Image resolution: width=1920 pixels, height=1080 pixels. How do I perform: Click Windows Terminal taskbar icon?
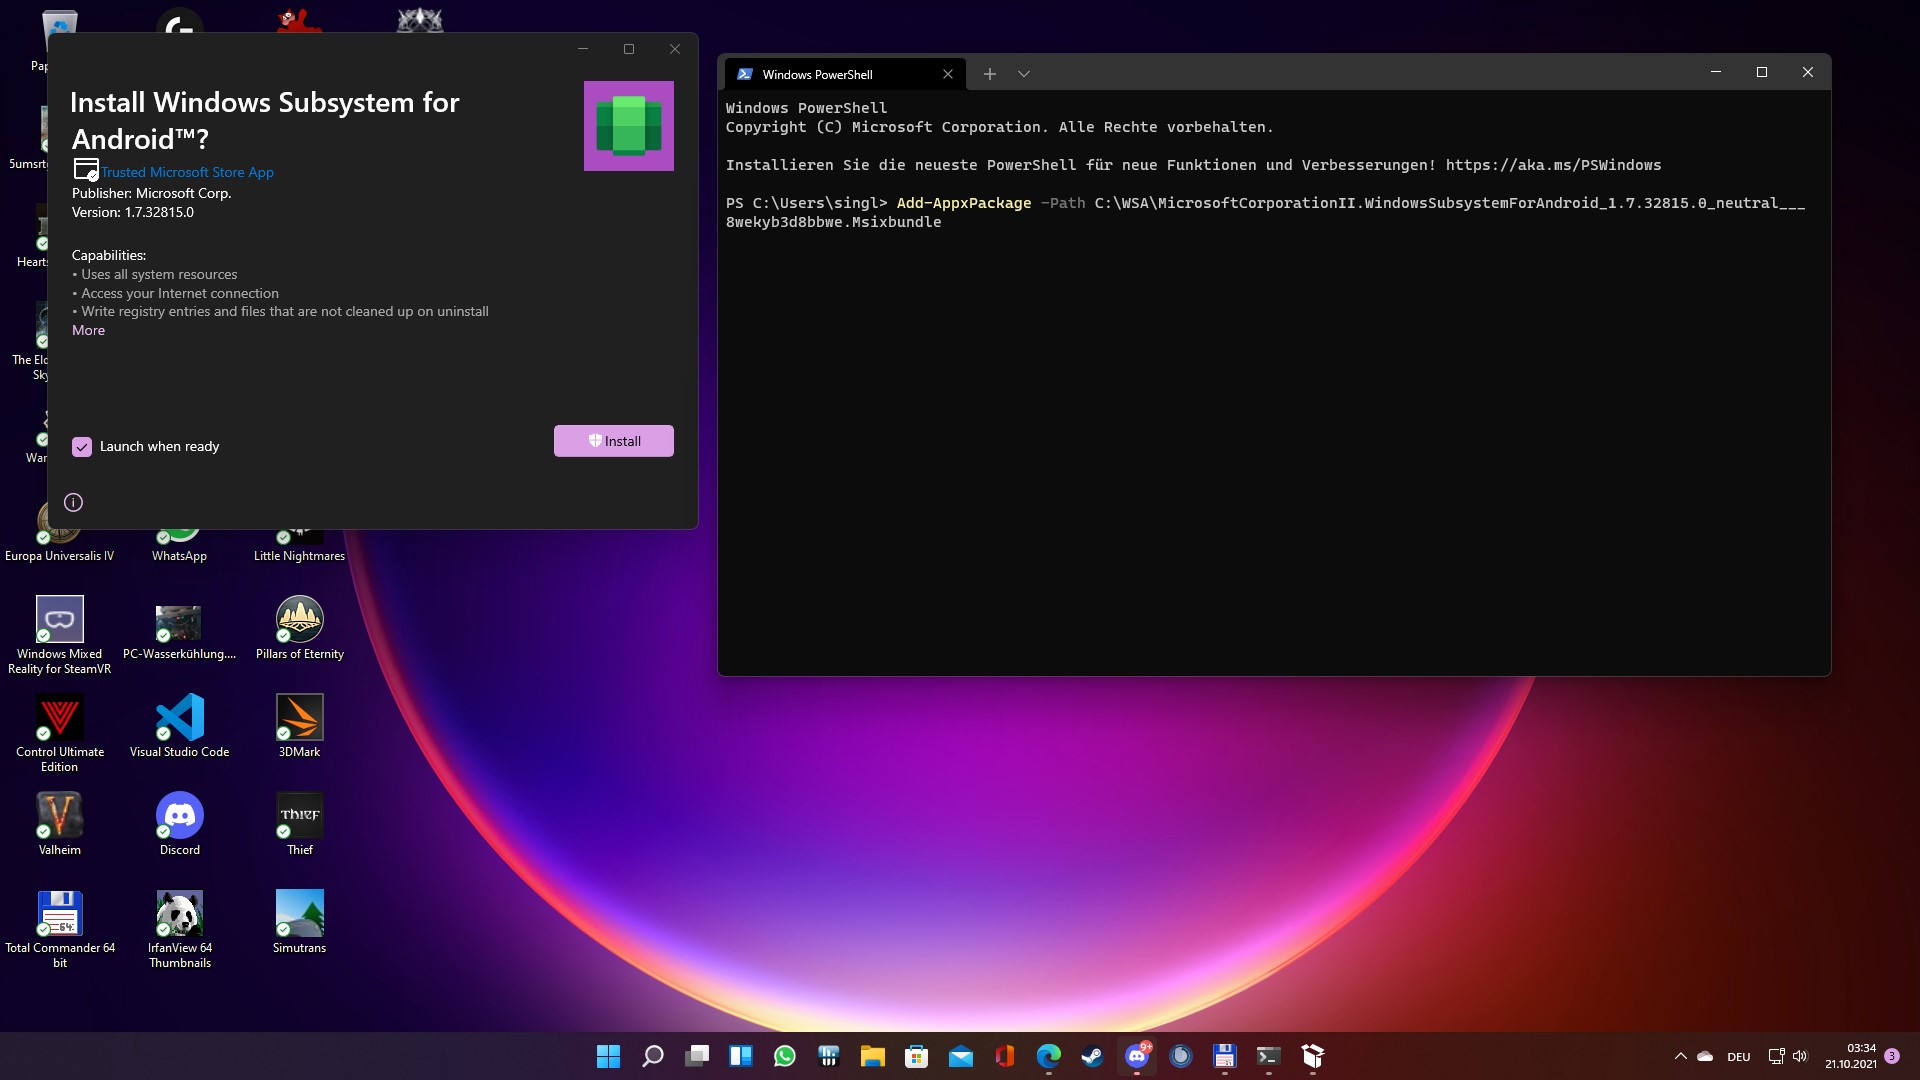[1269, 1056]
